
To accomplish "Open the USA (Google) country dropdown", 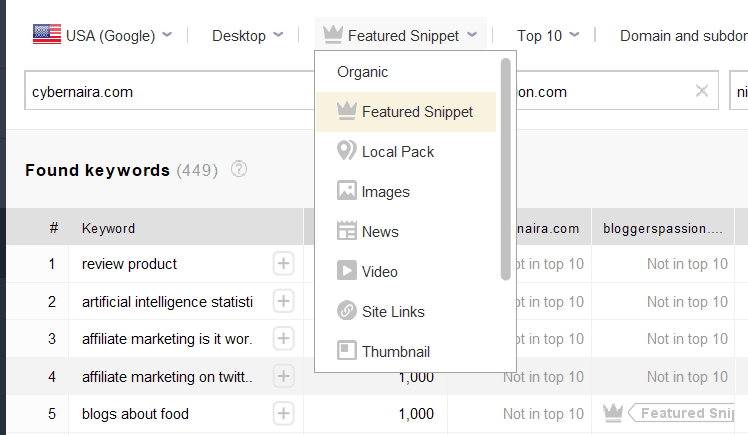I will (102, 36).
